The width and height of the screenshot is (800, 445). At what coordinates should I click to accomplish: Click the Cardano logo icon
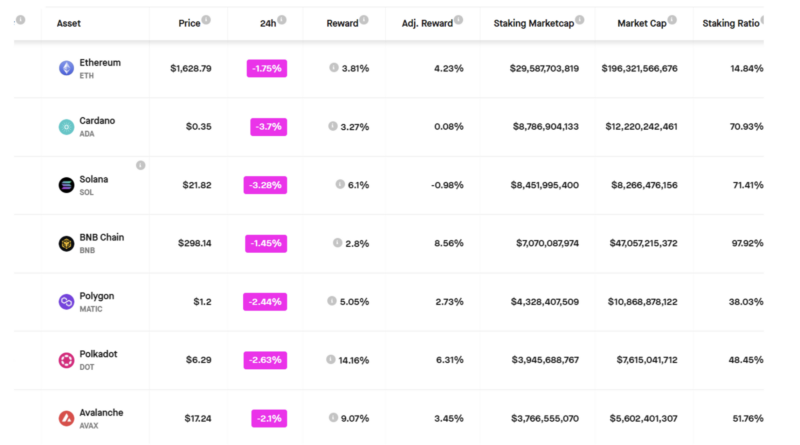(x=66, y=126)
